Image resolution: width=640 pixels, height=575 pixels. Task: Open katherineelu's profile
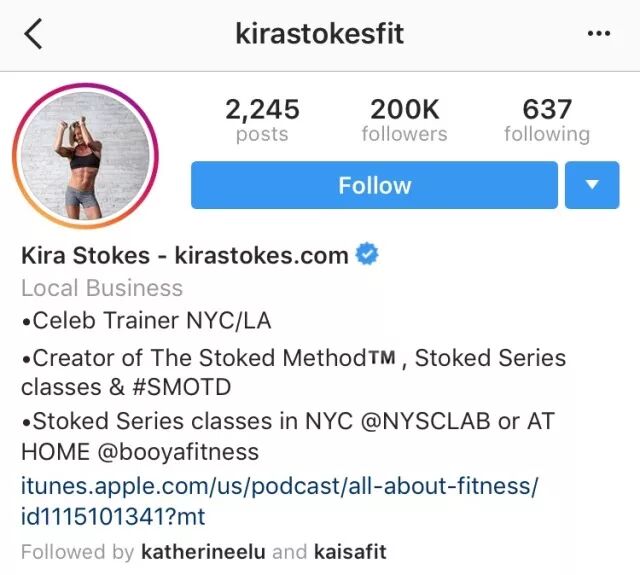[x=203, y=552]
